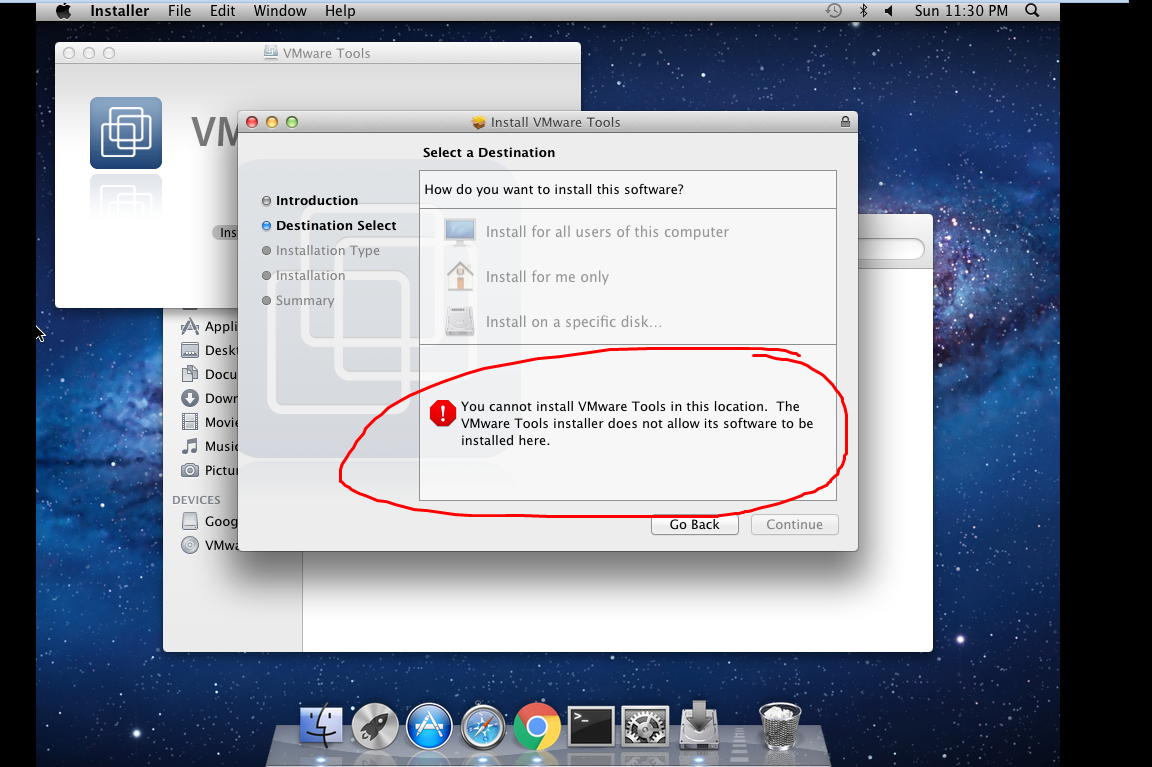Open Music in Finder sidebar
The width and height of the screenshot is (1152, 767).
209,446
